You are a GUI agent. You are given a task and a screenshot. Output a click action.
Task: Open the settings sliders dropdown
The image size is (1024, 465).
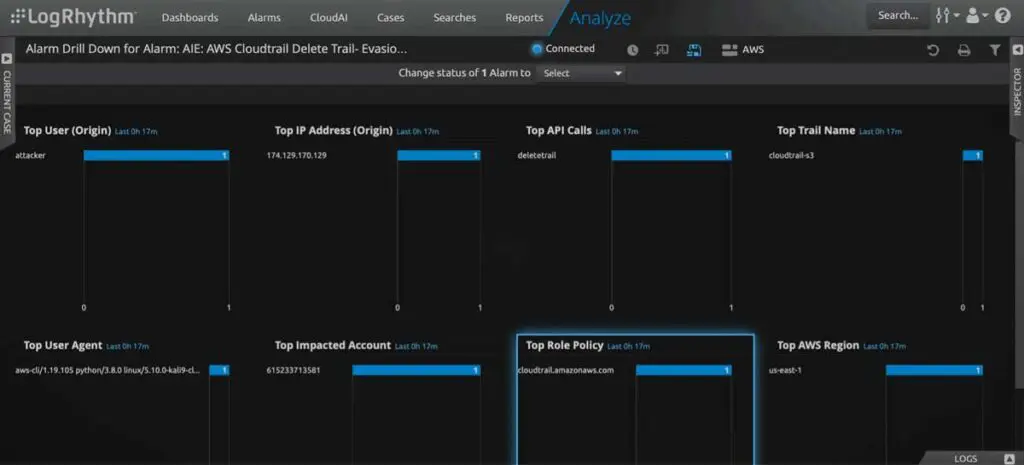point(947,16)
